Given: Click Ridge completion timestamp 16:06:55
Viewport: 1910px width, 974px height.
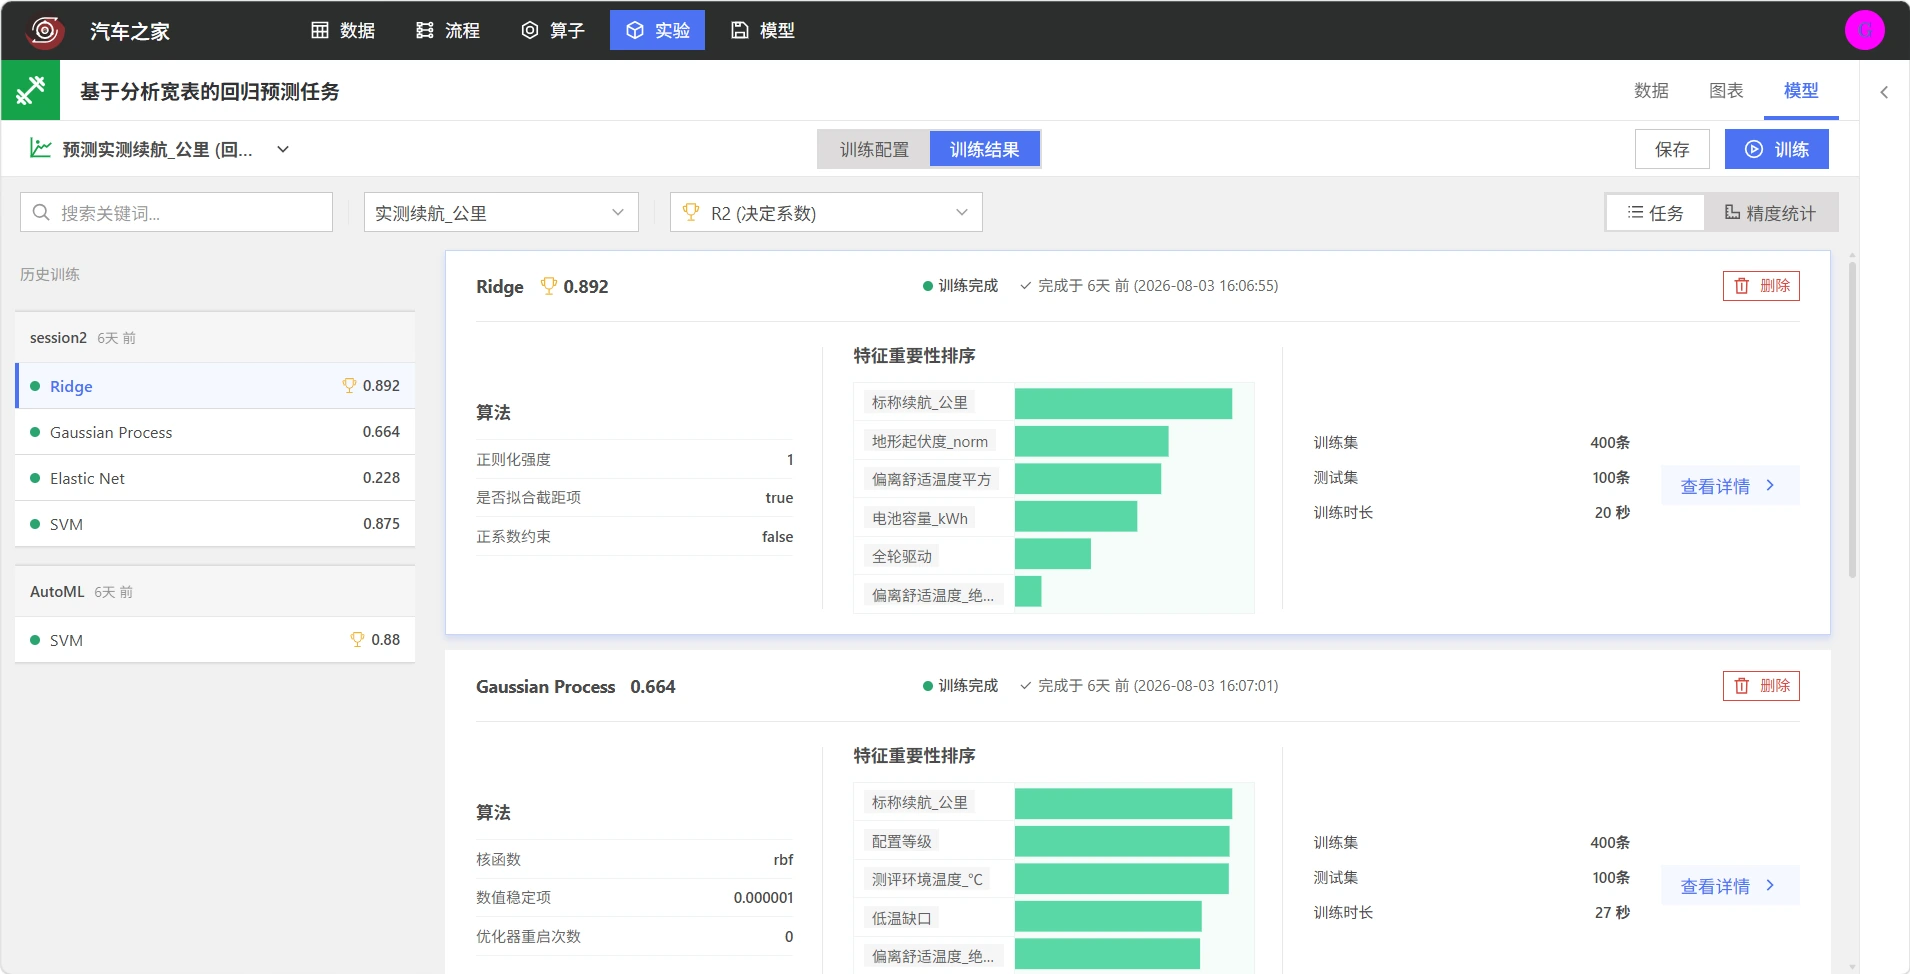Looking at the screenshot, I should coord(1149,286).
